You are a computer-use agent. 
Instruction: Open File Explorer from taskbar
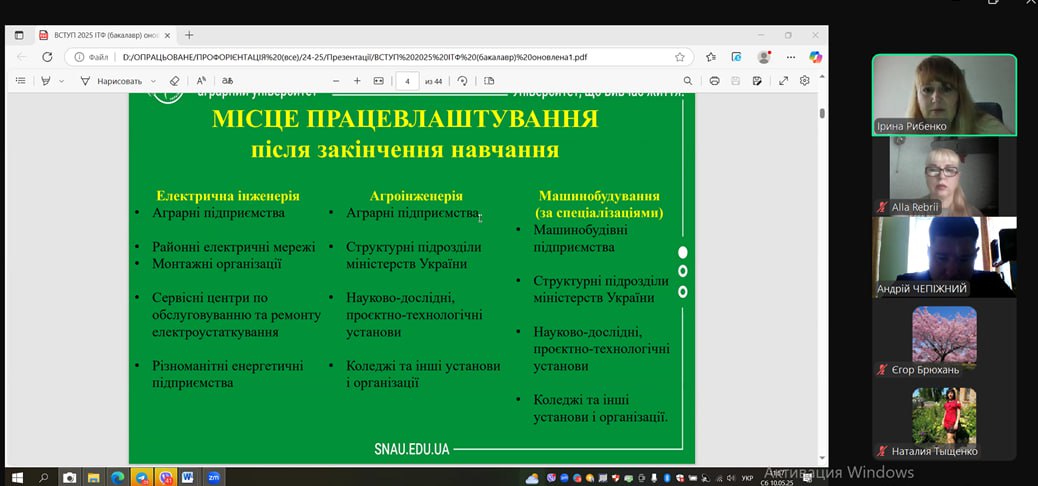point(93,477)
